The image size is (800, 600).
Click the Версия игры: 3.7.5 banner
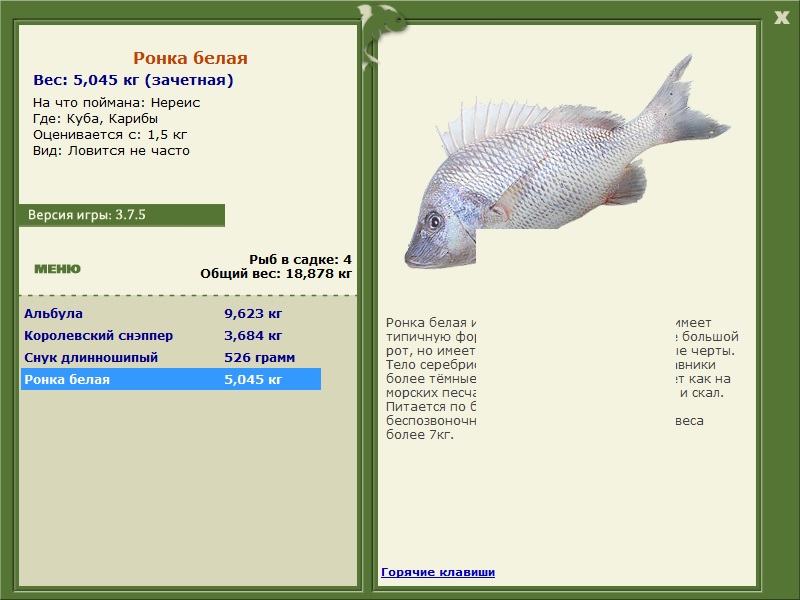coord(122,215)
